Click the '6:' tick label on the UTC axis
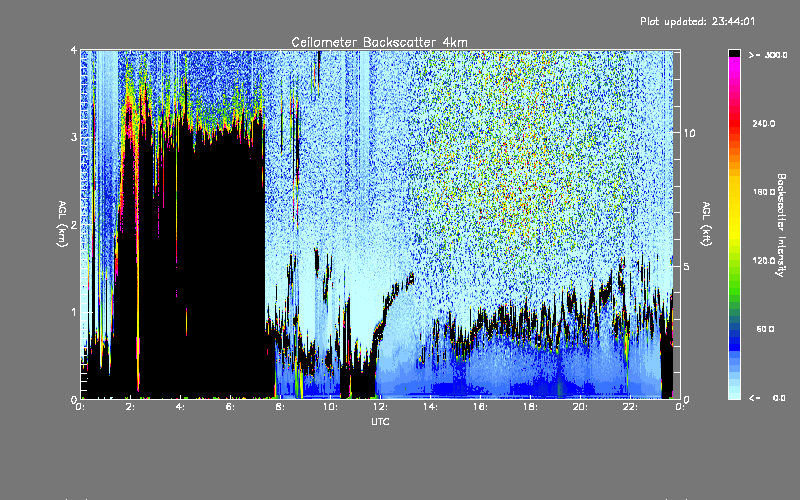Screen dimensions: 800x500 tap(231, 407)
